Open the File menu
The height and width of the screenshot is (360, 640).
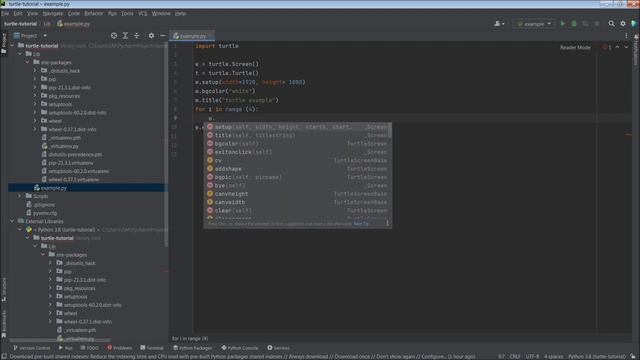[5, 13]
